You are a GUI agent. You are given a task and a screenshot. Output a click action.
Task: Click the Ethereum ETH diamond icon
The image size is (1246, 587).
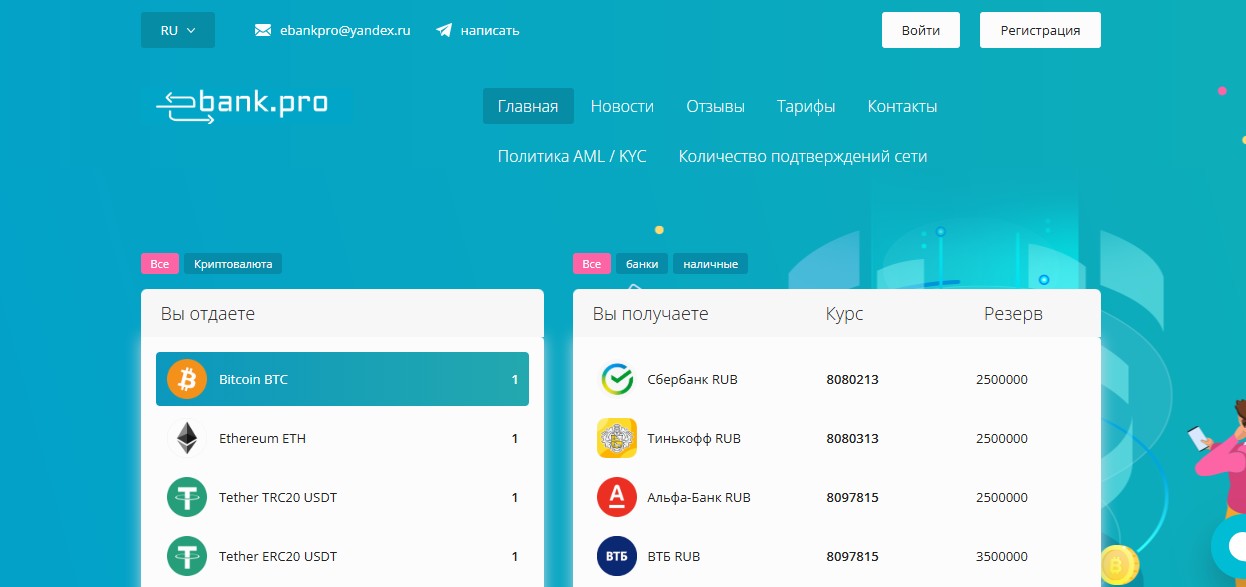[x=186, y=438]
